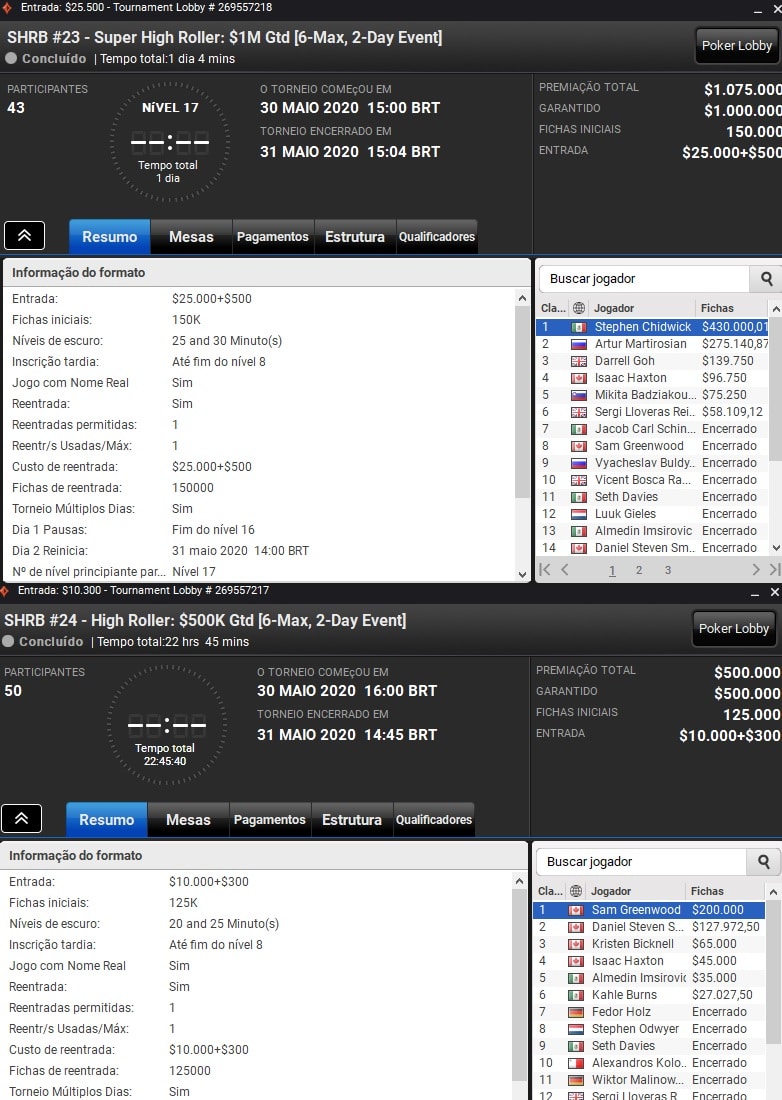
Task: Select Artur Martirosian row
Action: tap(652, 344)
